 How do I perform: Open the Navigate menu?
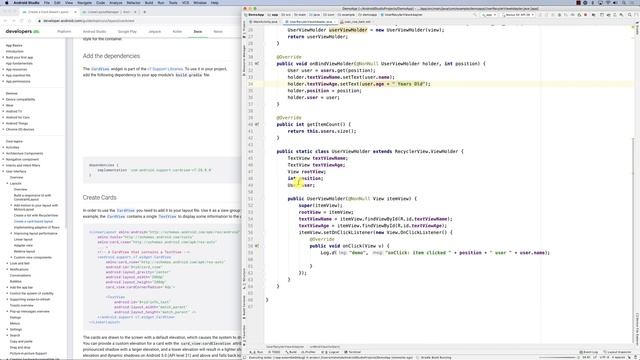pos(85,2)
